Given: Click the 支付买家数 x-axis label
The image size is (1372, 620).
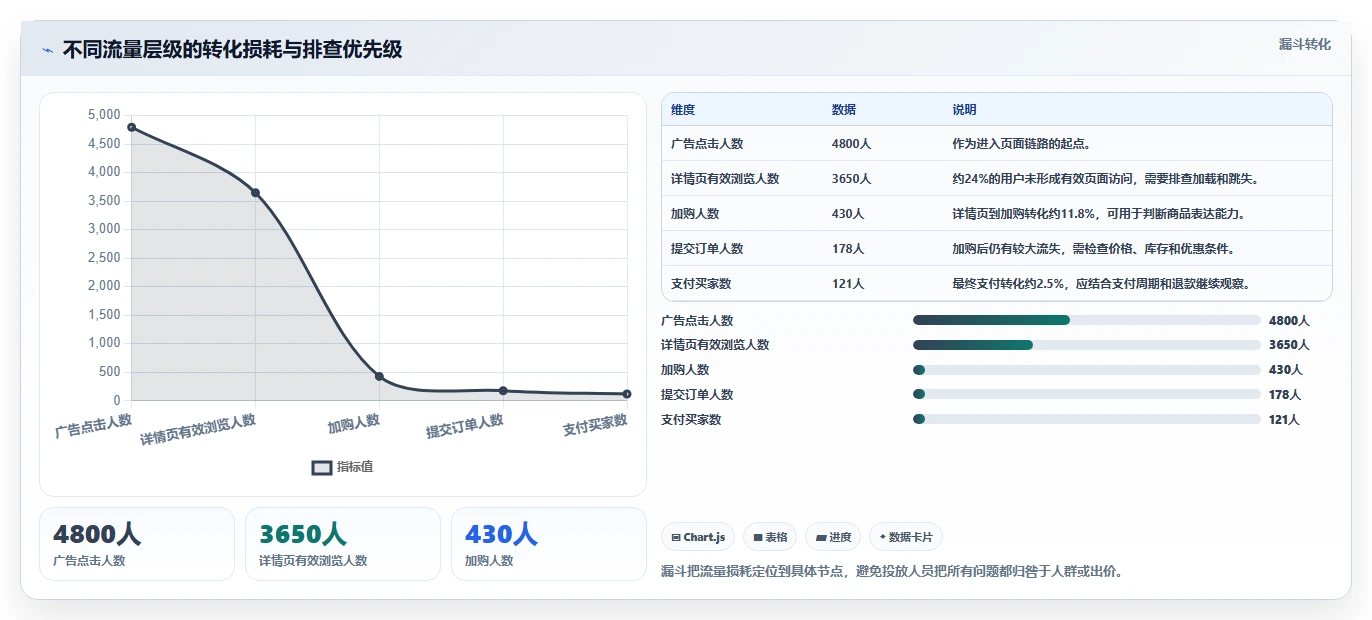Looking at the screenshot, I should point(595,425).
